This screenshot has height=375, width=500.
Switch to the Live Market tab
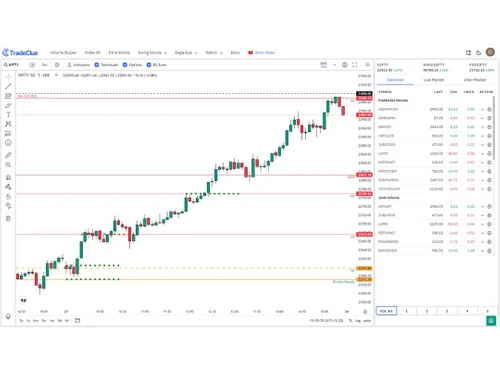[x=433, y=80]
